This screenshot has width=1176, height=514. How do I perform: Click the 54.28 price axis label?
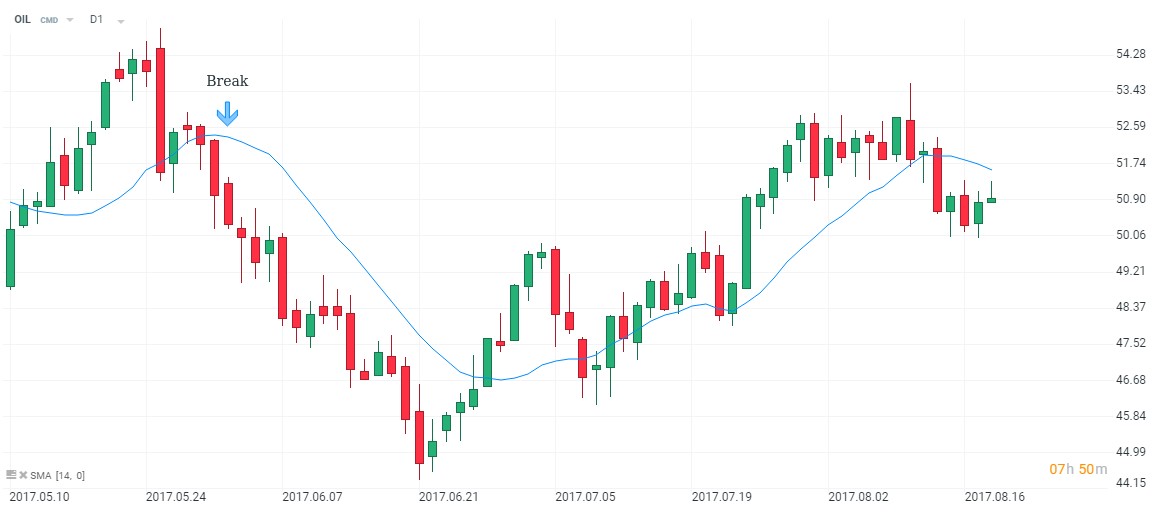[1132, 53]
